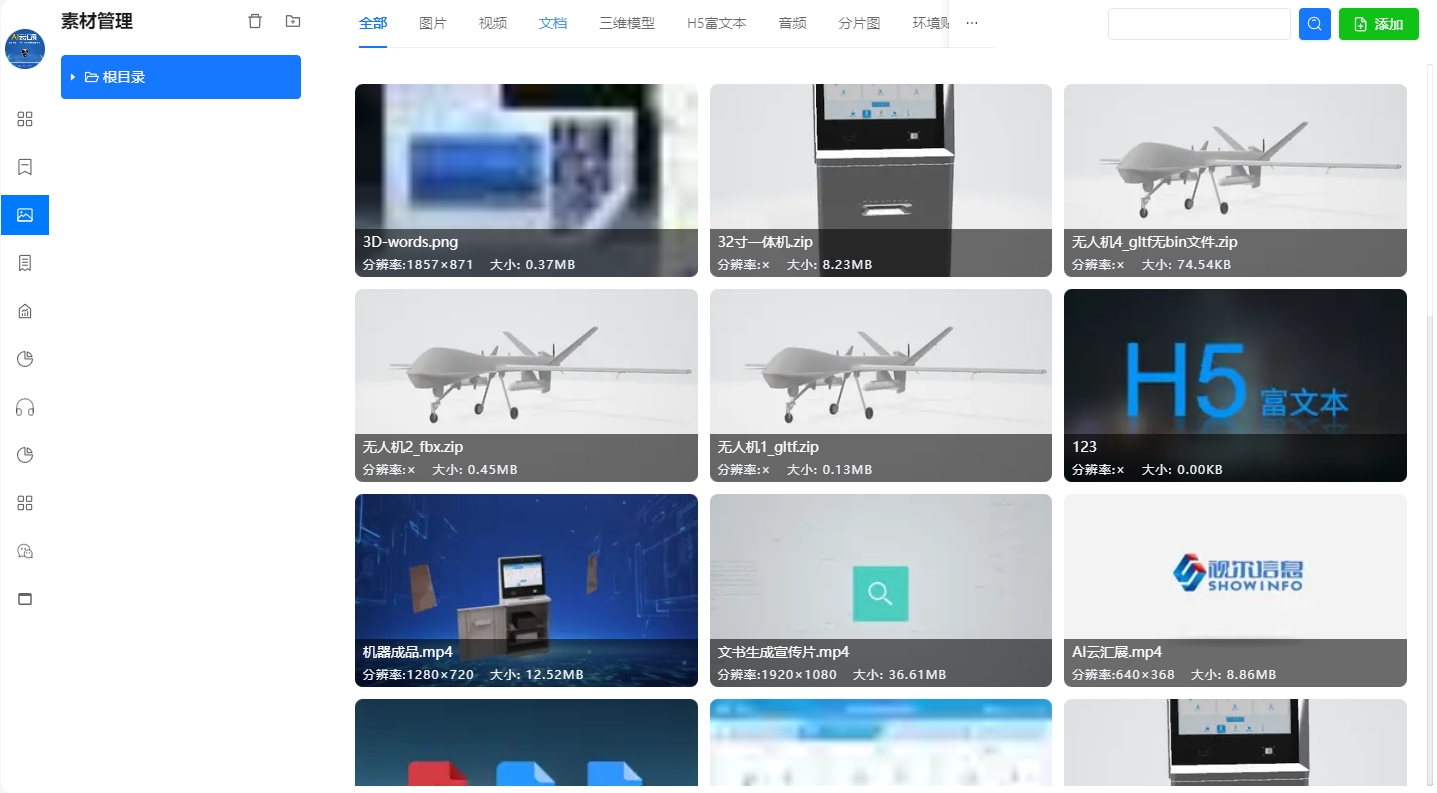
Task: Open the bookmark icon in left sidebar
Action: 25,167
